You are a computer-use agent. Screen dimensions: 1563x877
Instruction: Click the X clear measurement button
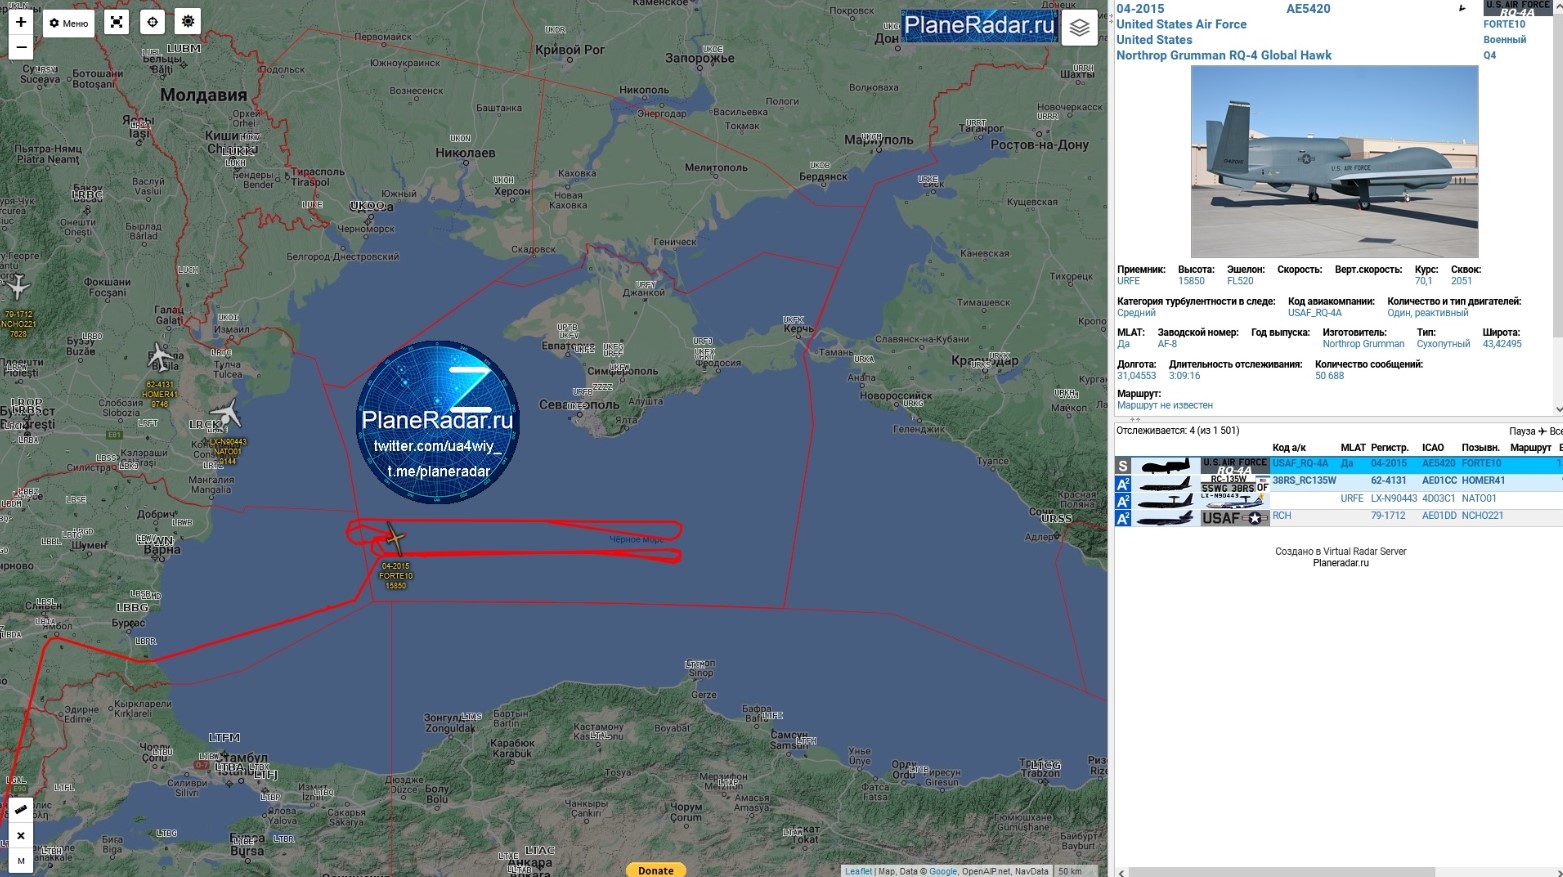pos(21,836)
